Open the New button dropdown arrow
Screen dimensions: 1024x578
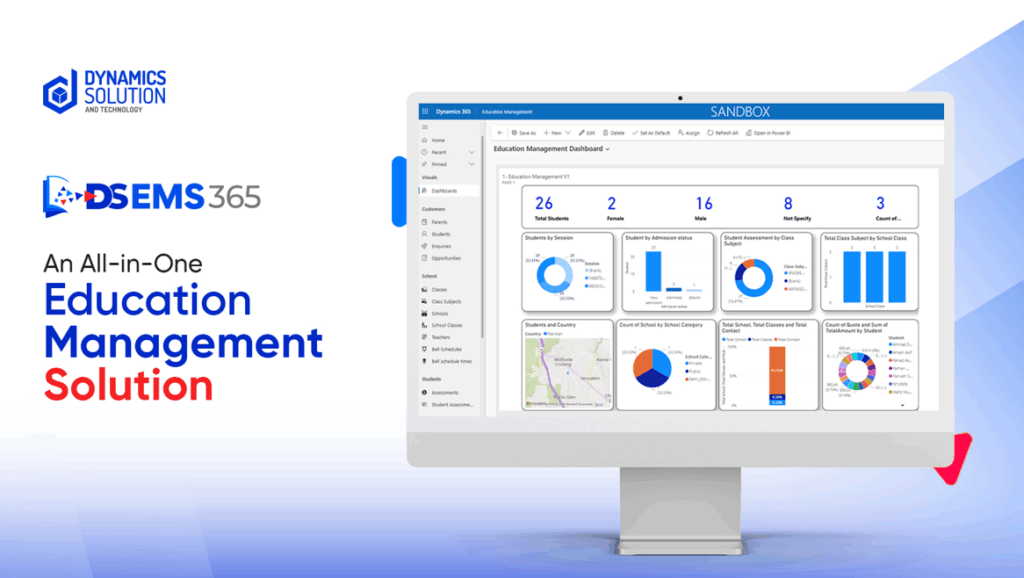567,132
